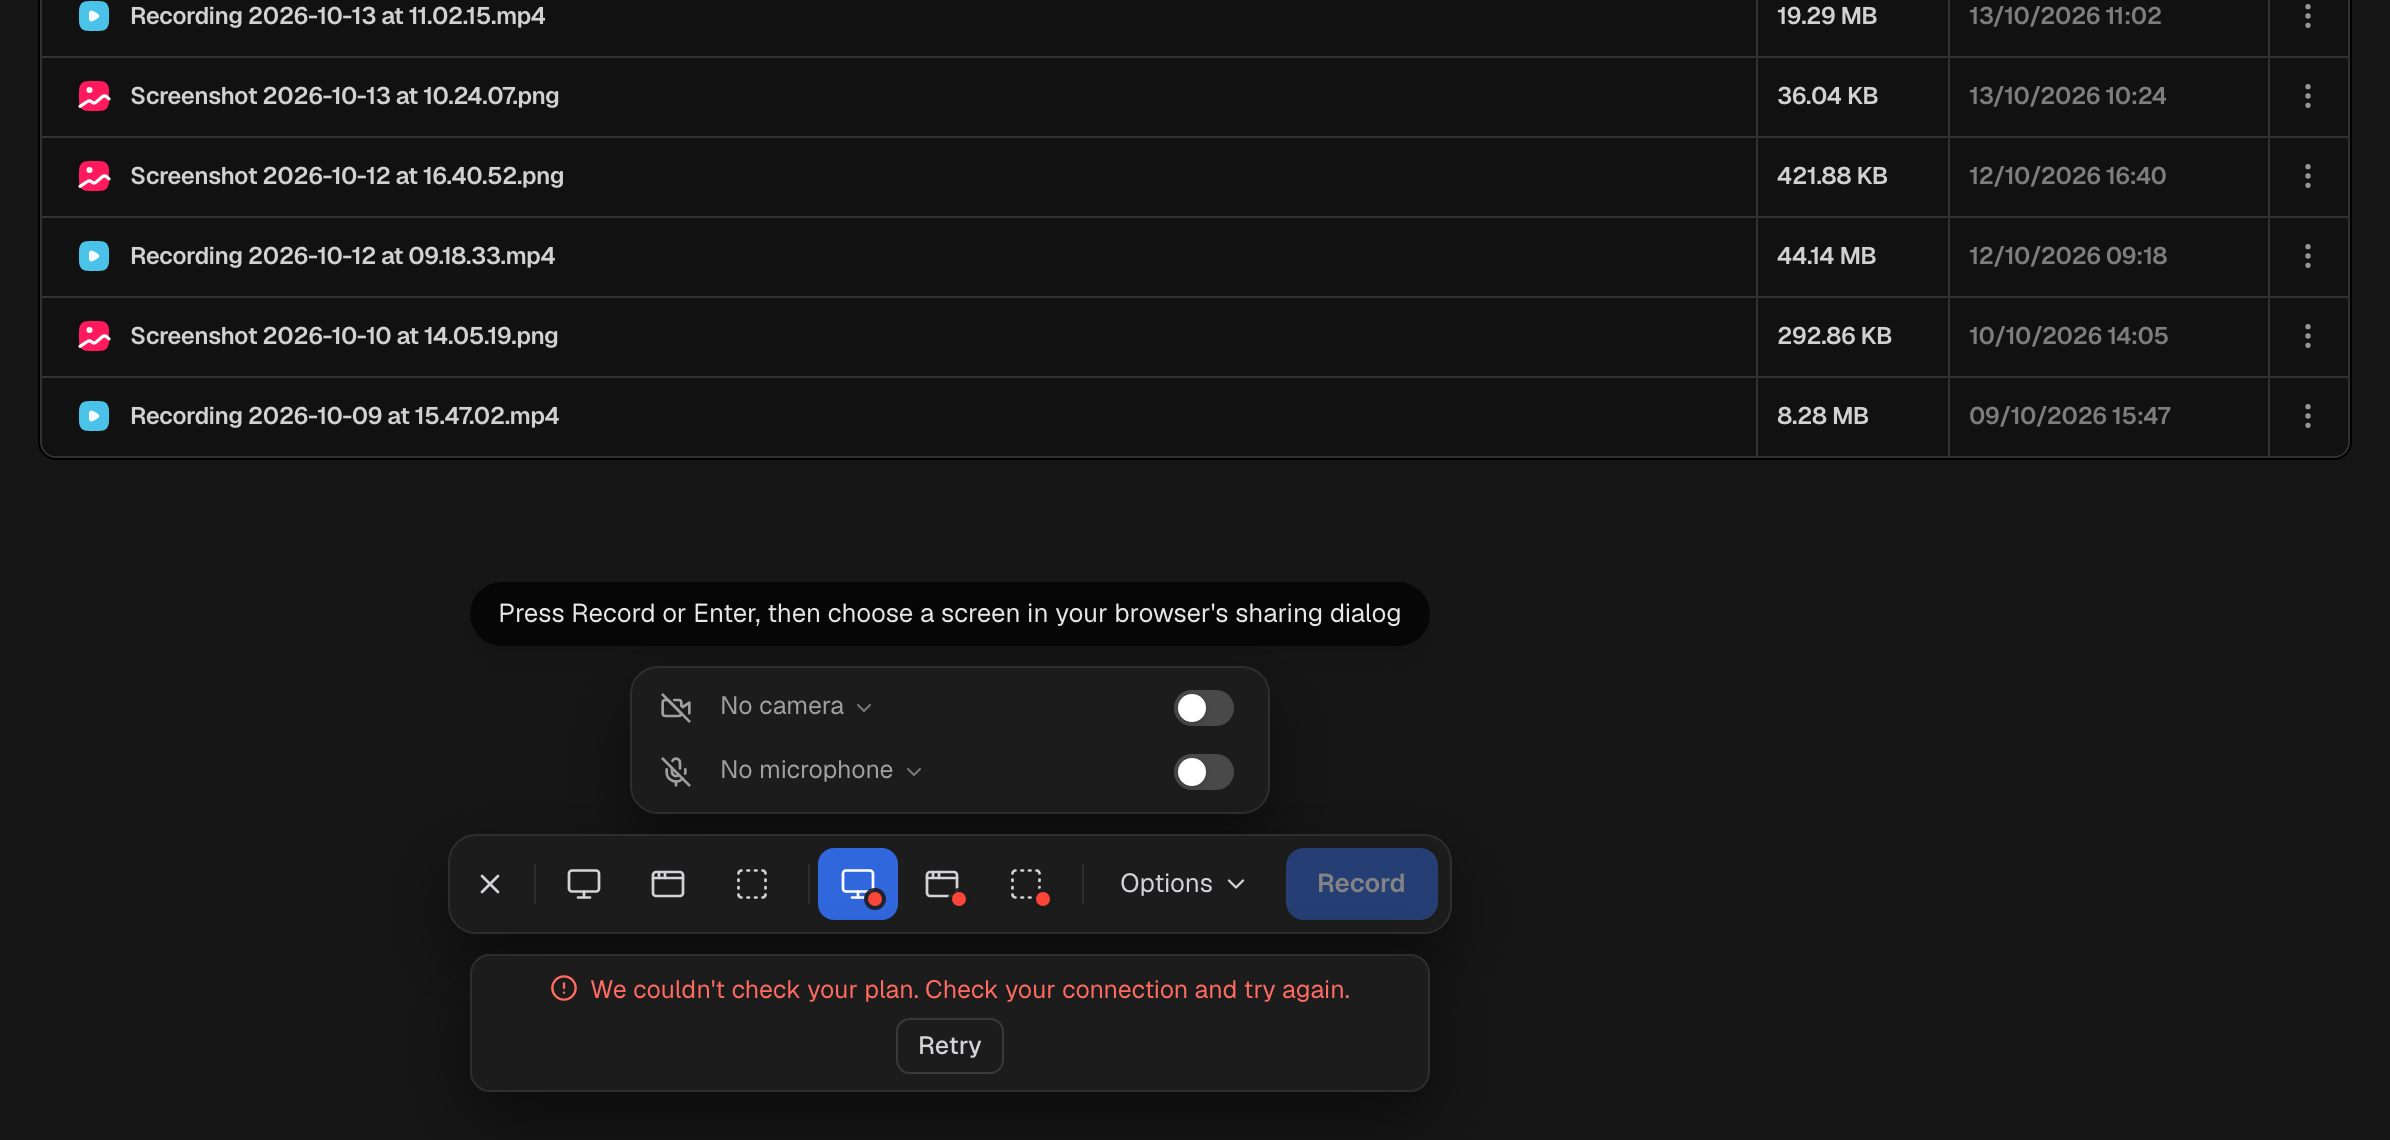Open more options for Recording 2026-10-09 at 15.47.02.mp4
2390x1140 pixels.
[x=2308, y=416]
